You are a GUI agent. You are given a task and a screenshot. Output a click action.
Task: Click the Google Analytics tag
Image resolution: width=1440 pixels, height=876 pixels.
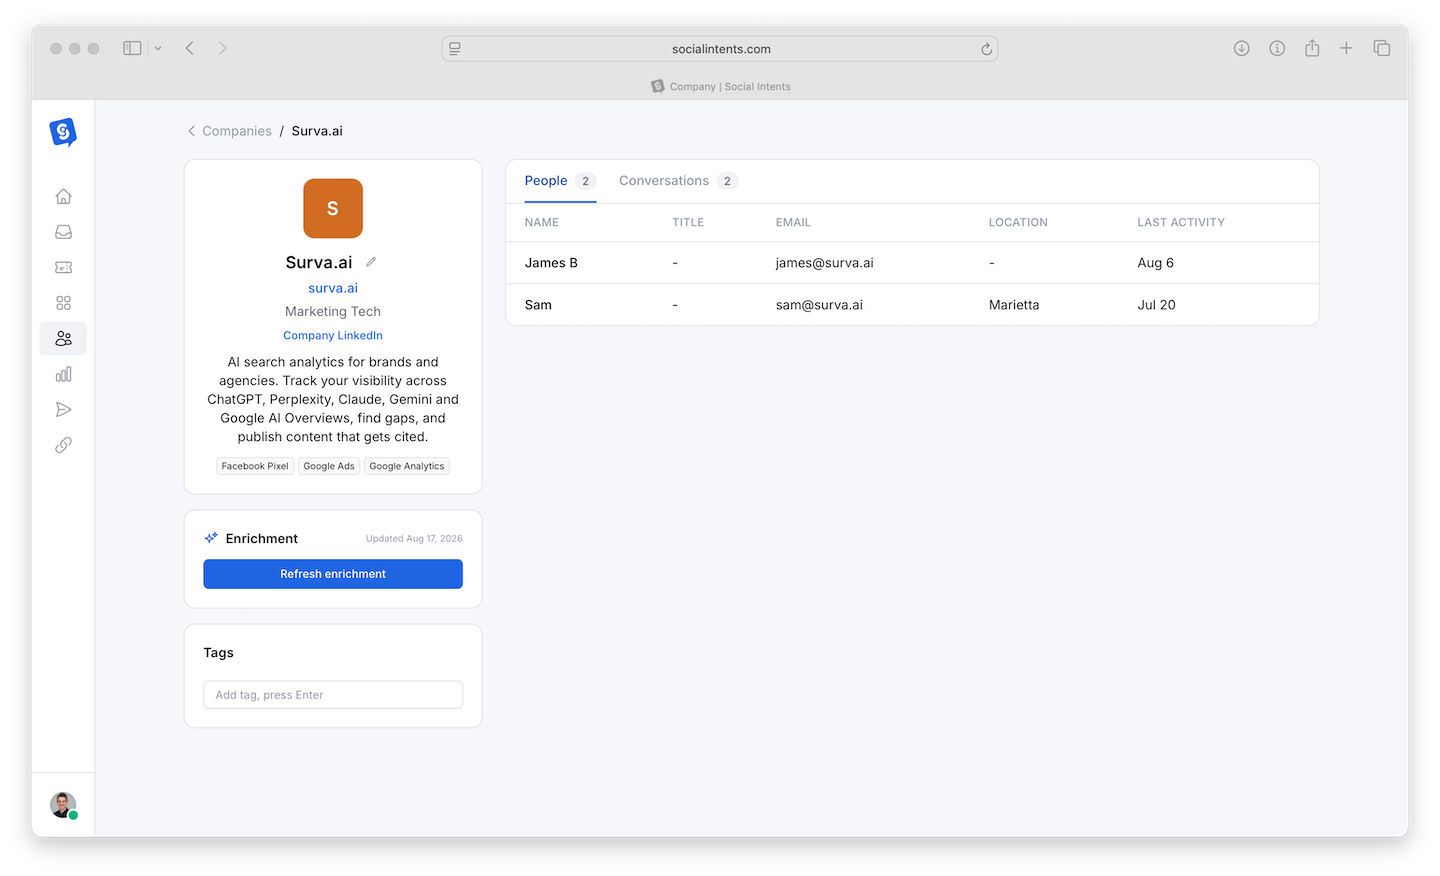tap(407, 466)
